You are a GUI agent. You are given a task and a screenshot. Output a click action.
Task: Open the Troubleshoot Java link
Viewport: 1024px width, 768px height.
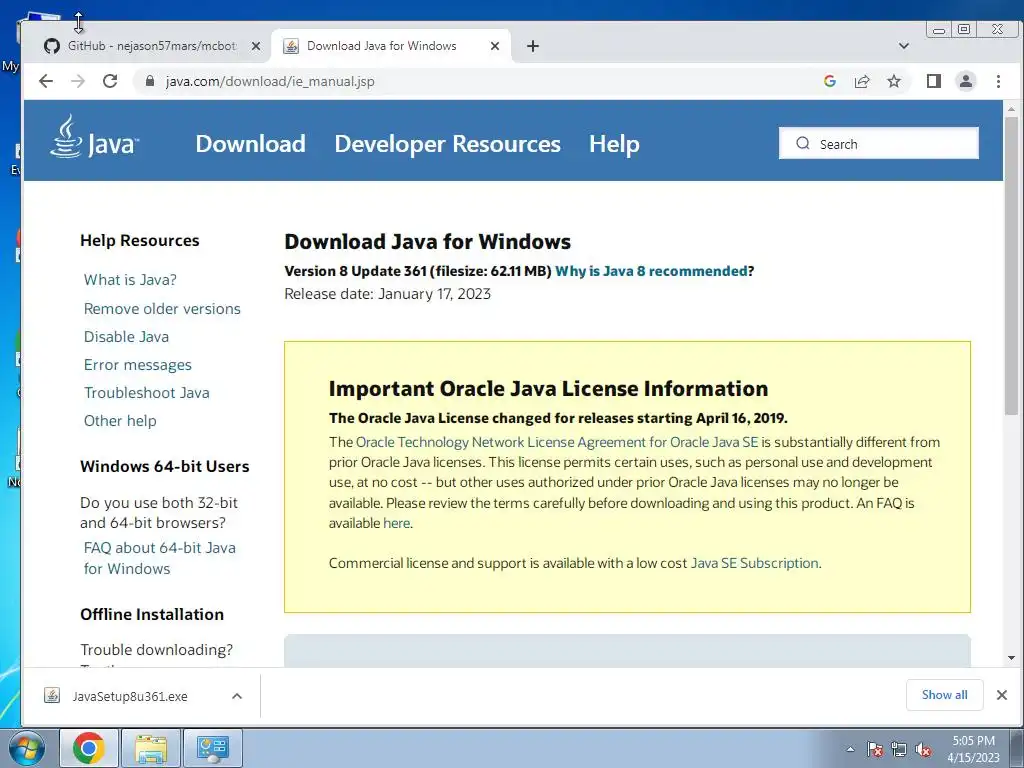[146, 393]
